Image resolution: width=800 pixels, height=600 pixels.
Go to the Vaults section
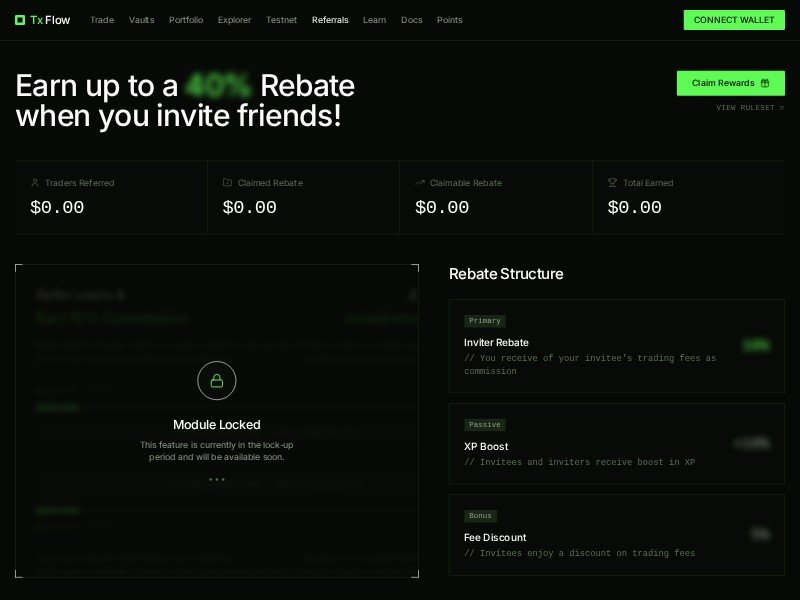coord(142,20)
